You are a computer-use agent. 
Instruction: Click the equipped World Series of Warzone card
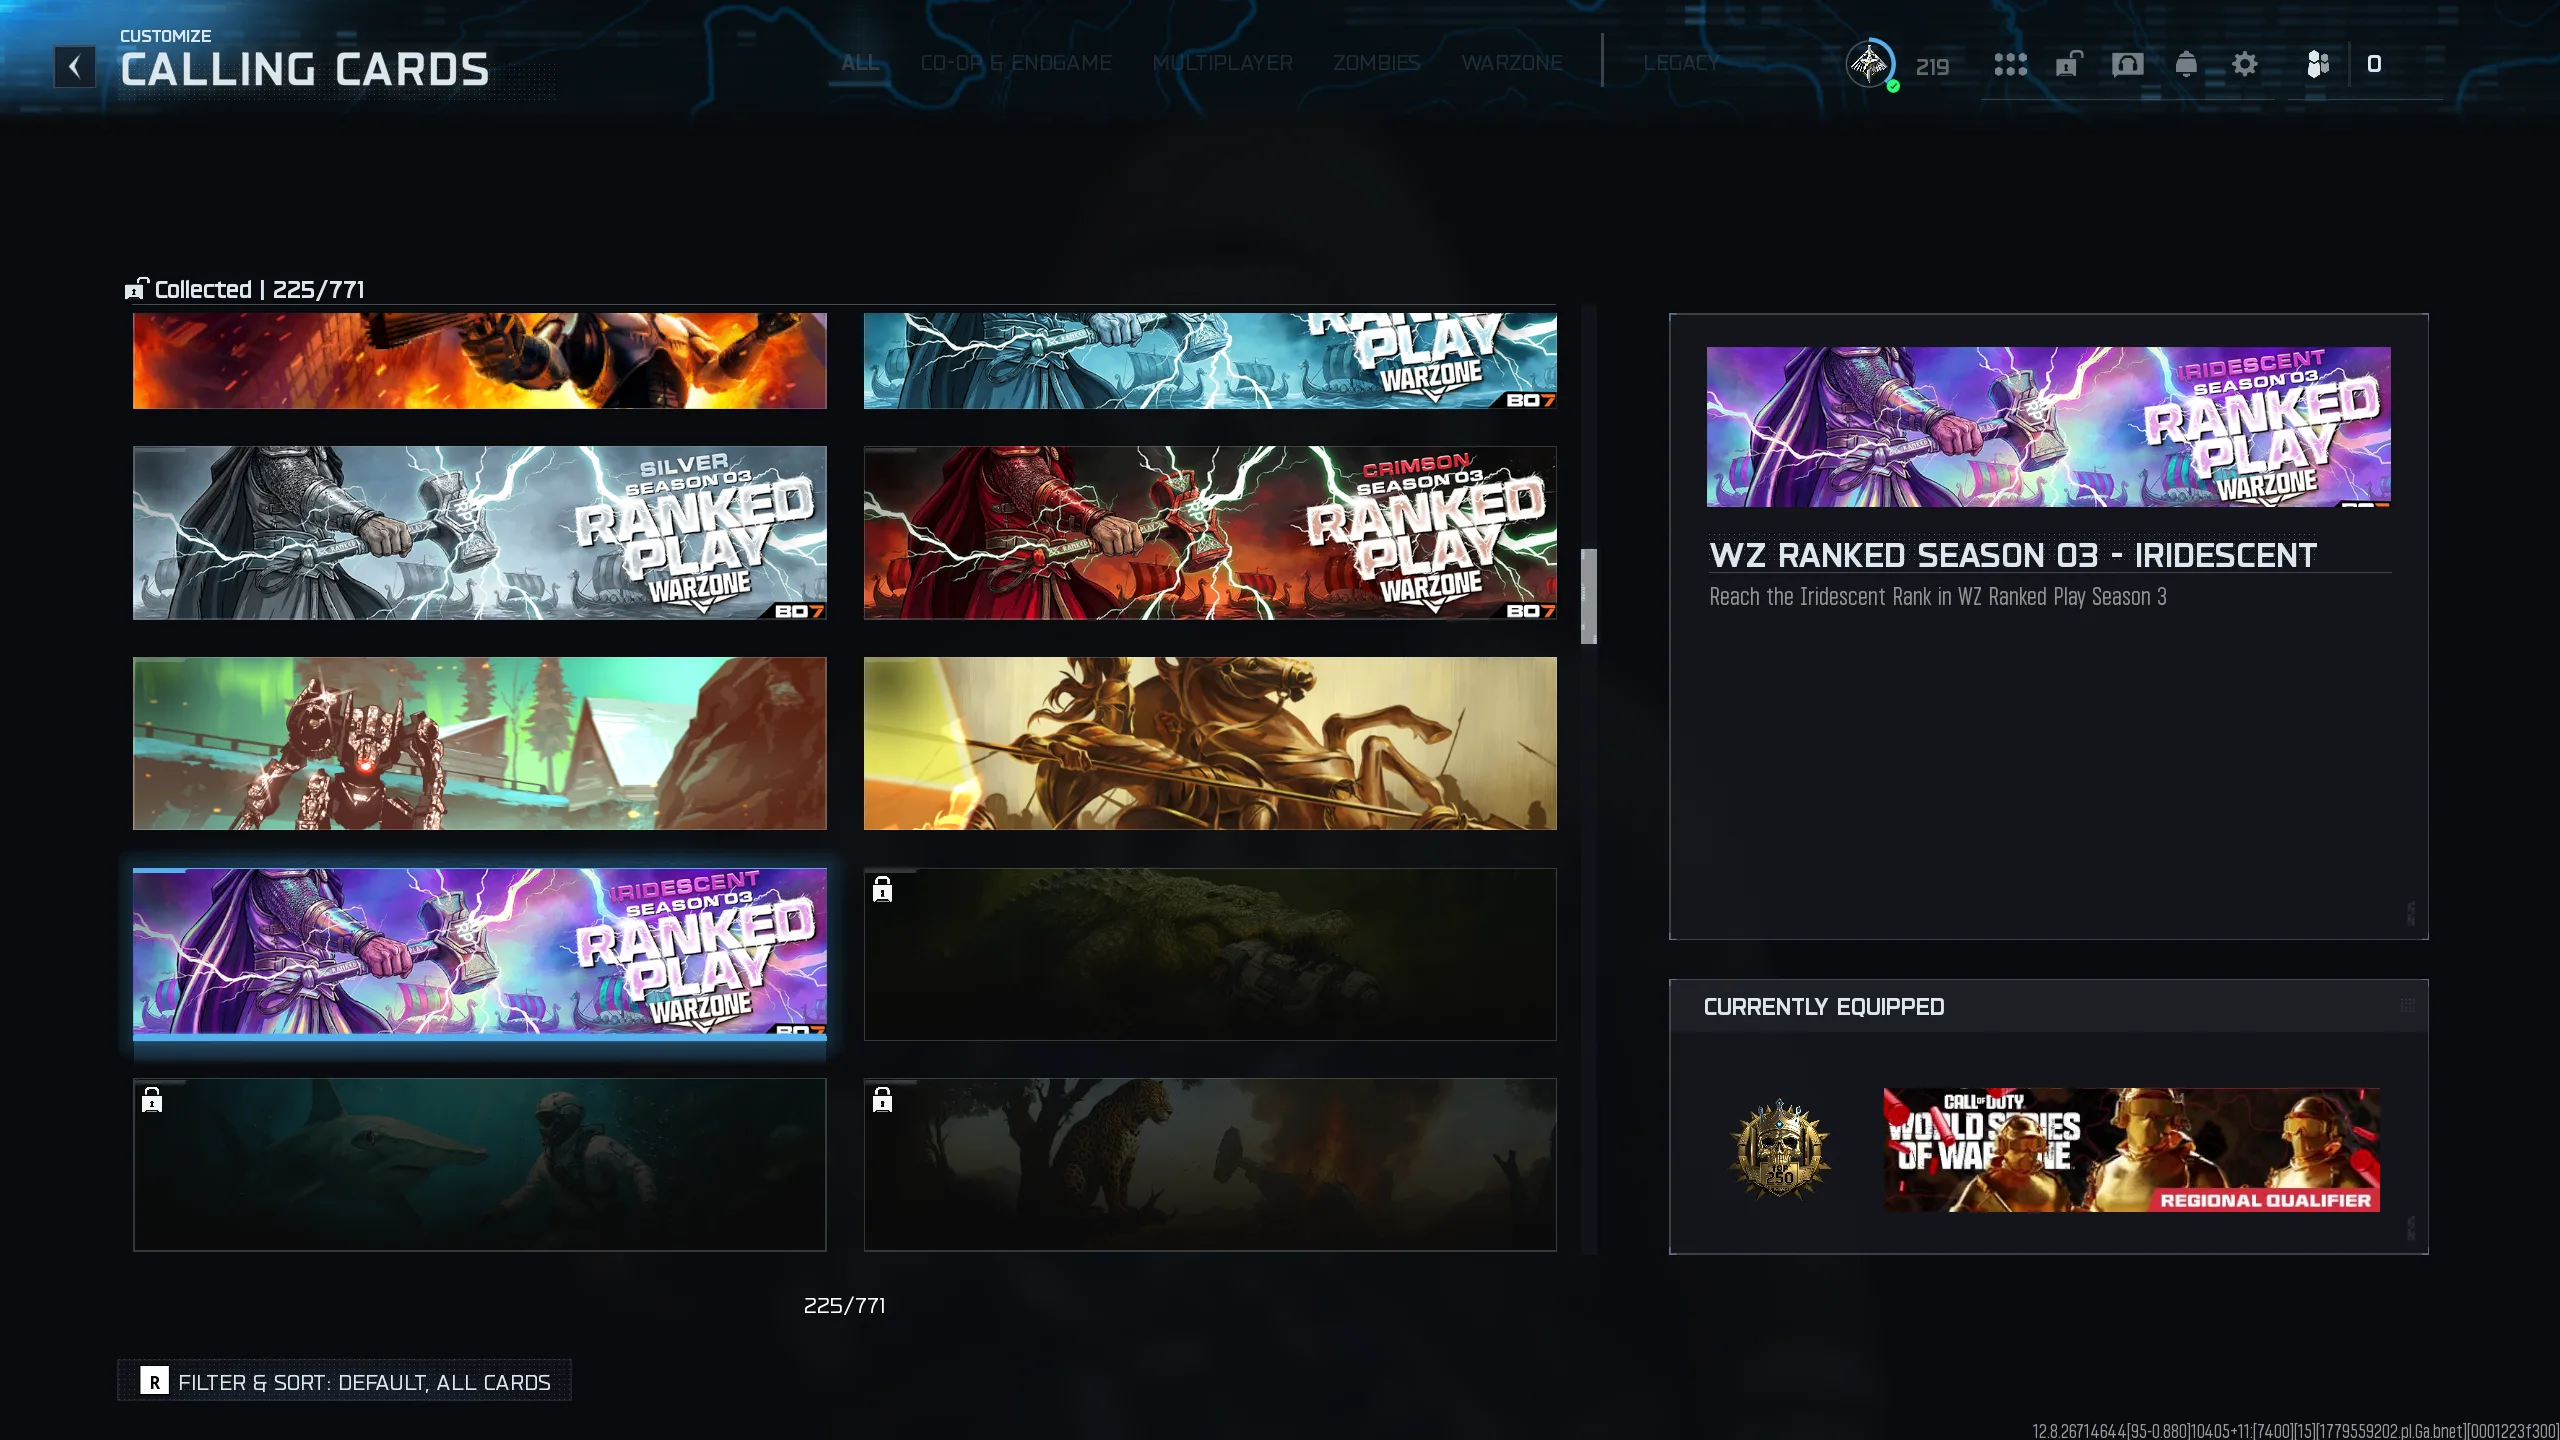(2131, 1150)
